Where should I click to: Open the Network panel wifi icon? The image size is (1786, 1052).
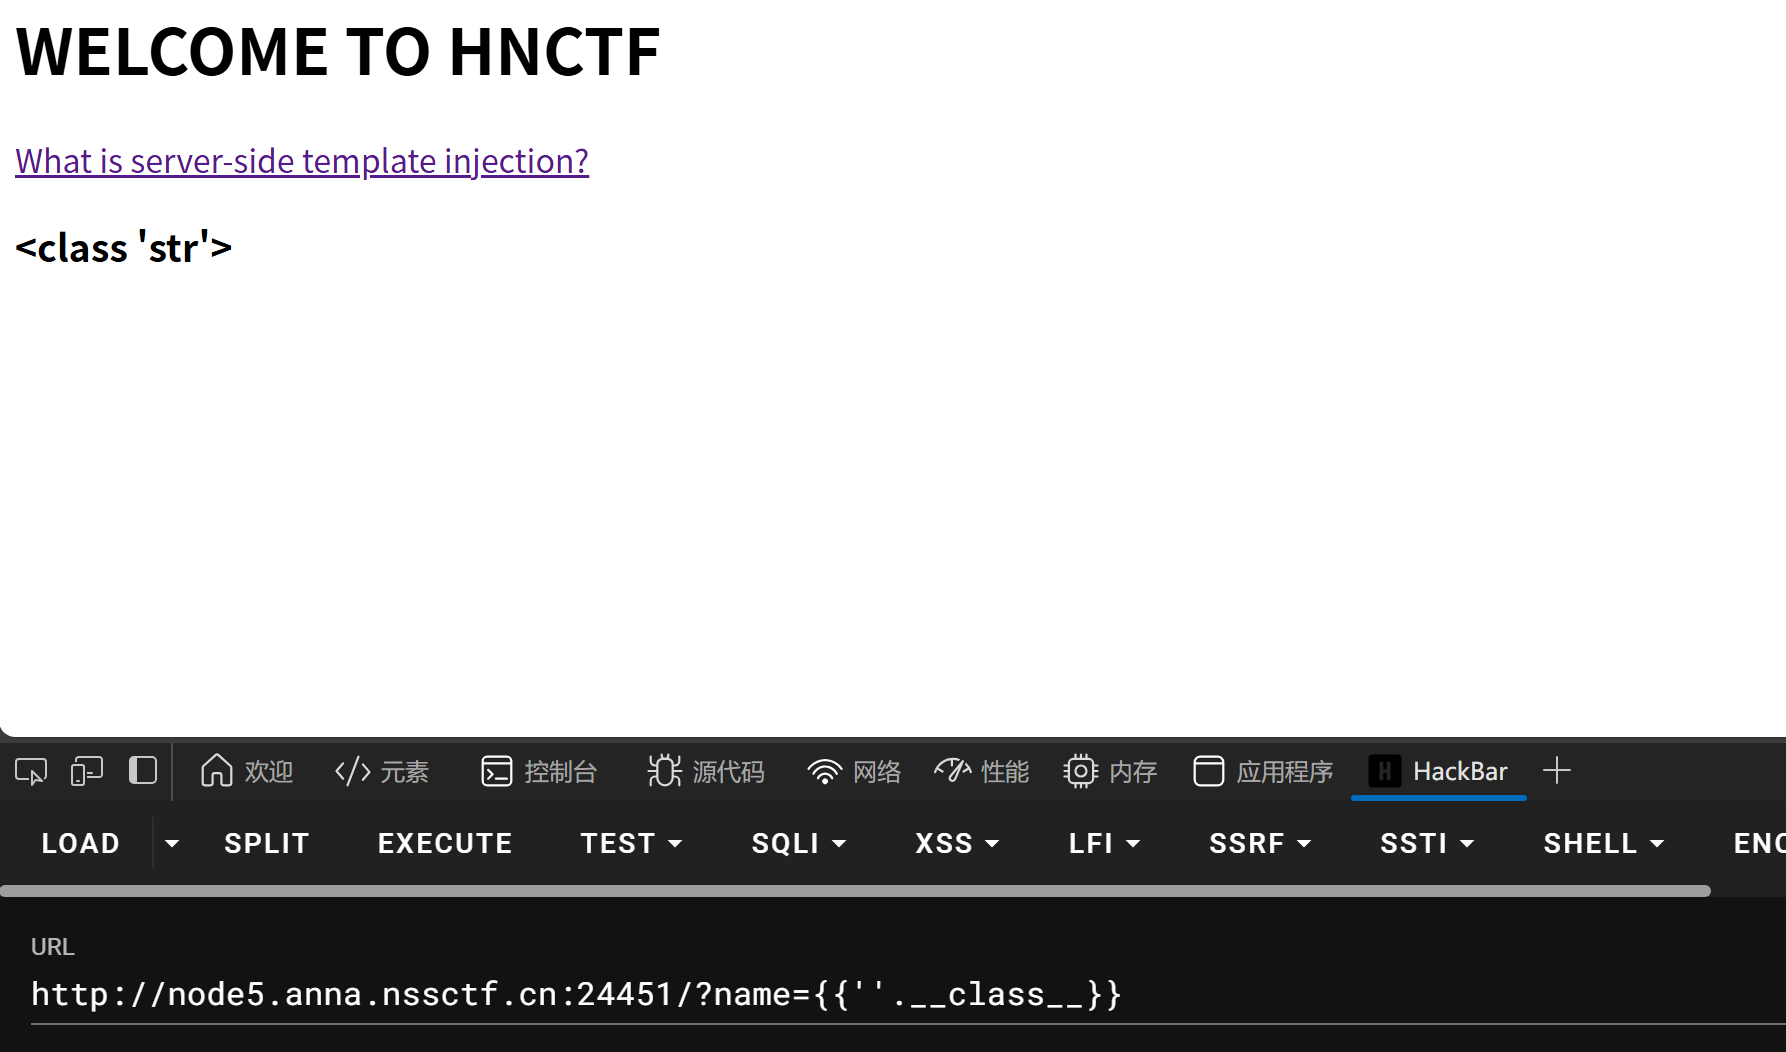click(x=824, y=771)
